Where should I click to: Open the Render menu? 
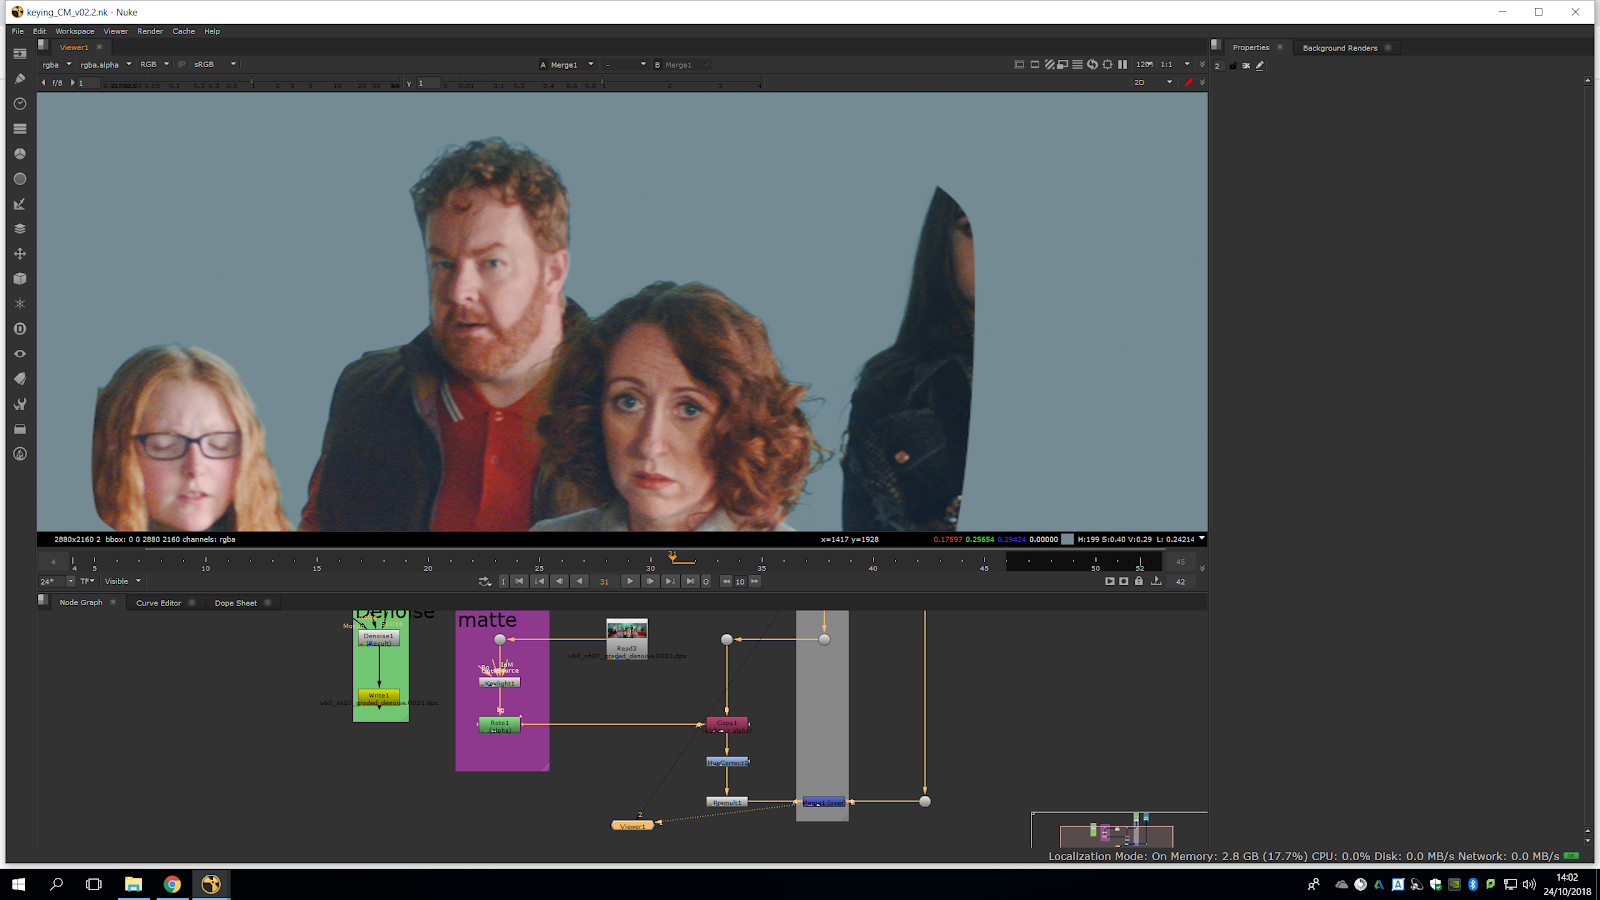pos(150,31)
